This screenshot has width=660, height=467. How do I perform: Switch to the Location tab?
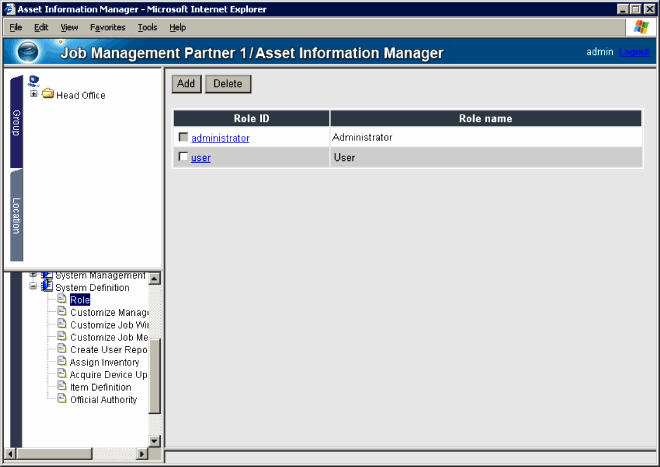16,215
